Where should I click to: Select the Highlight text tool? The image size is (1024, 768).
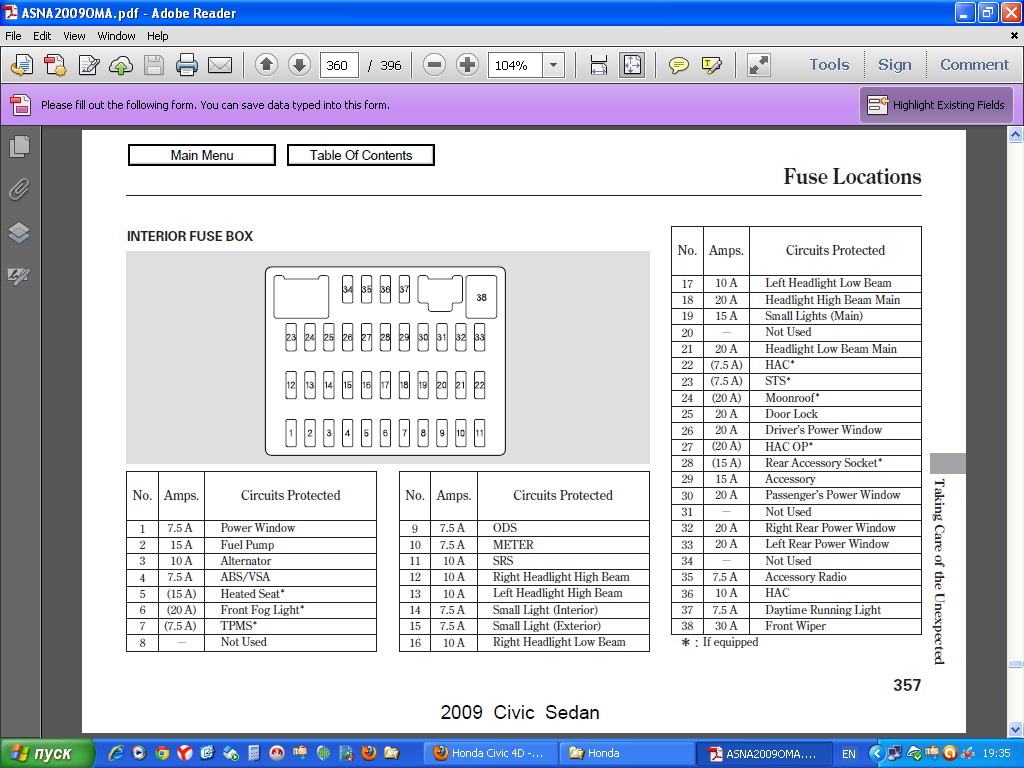(x=712, y=65)
